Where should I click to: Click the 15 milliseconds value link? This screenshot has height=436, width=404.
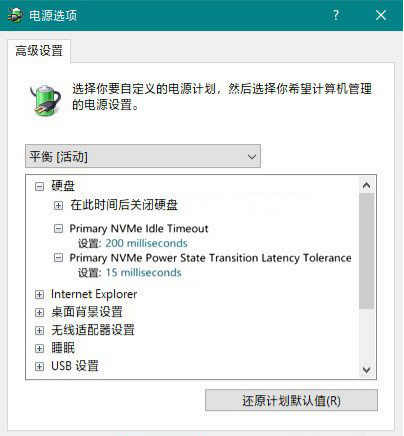144,273
